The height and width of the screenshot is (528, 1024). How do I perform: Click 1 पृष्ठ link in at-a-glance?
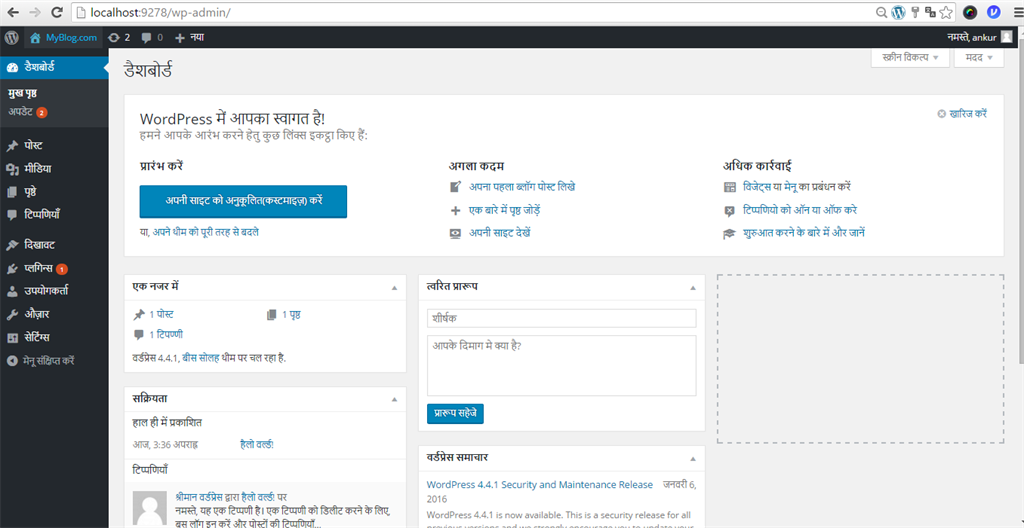click(291, 315)
